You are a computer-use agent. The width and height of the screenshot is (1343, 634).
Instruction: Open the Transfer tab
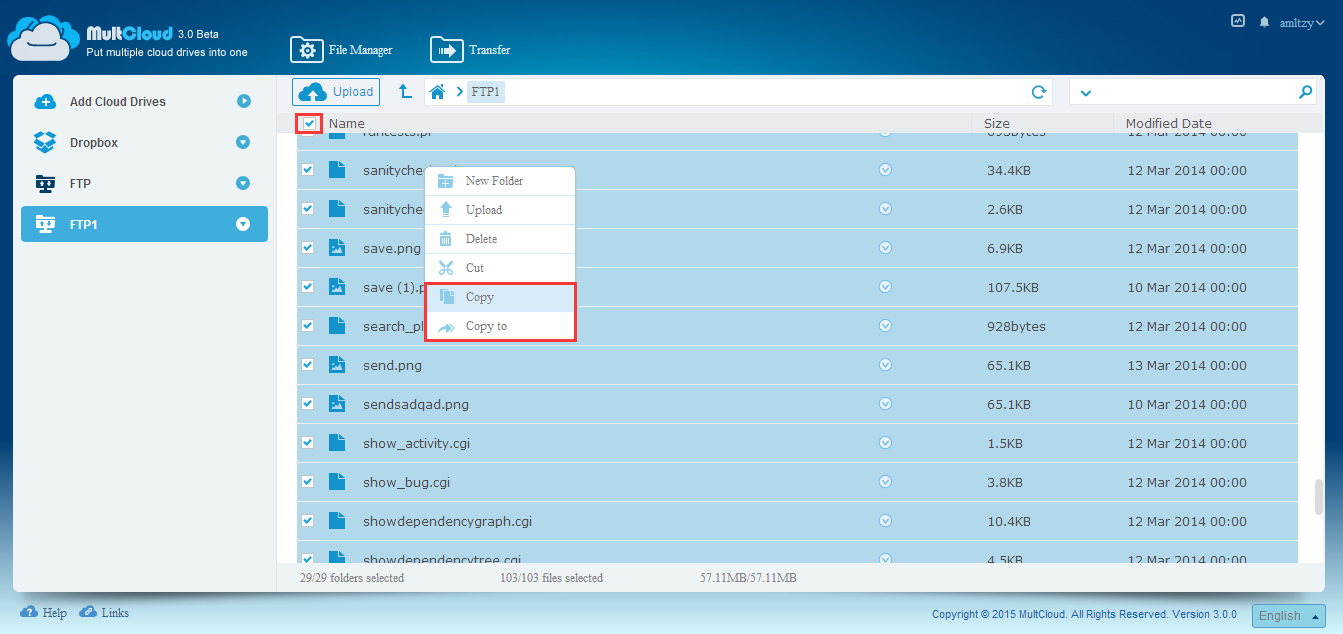pyautogui.click(x=470, y=50)
